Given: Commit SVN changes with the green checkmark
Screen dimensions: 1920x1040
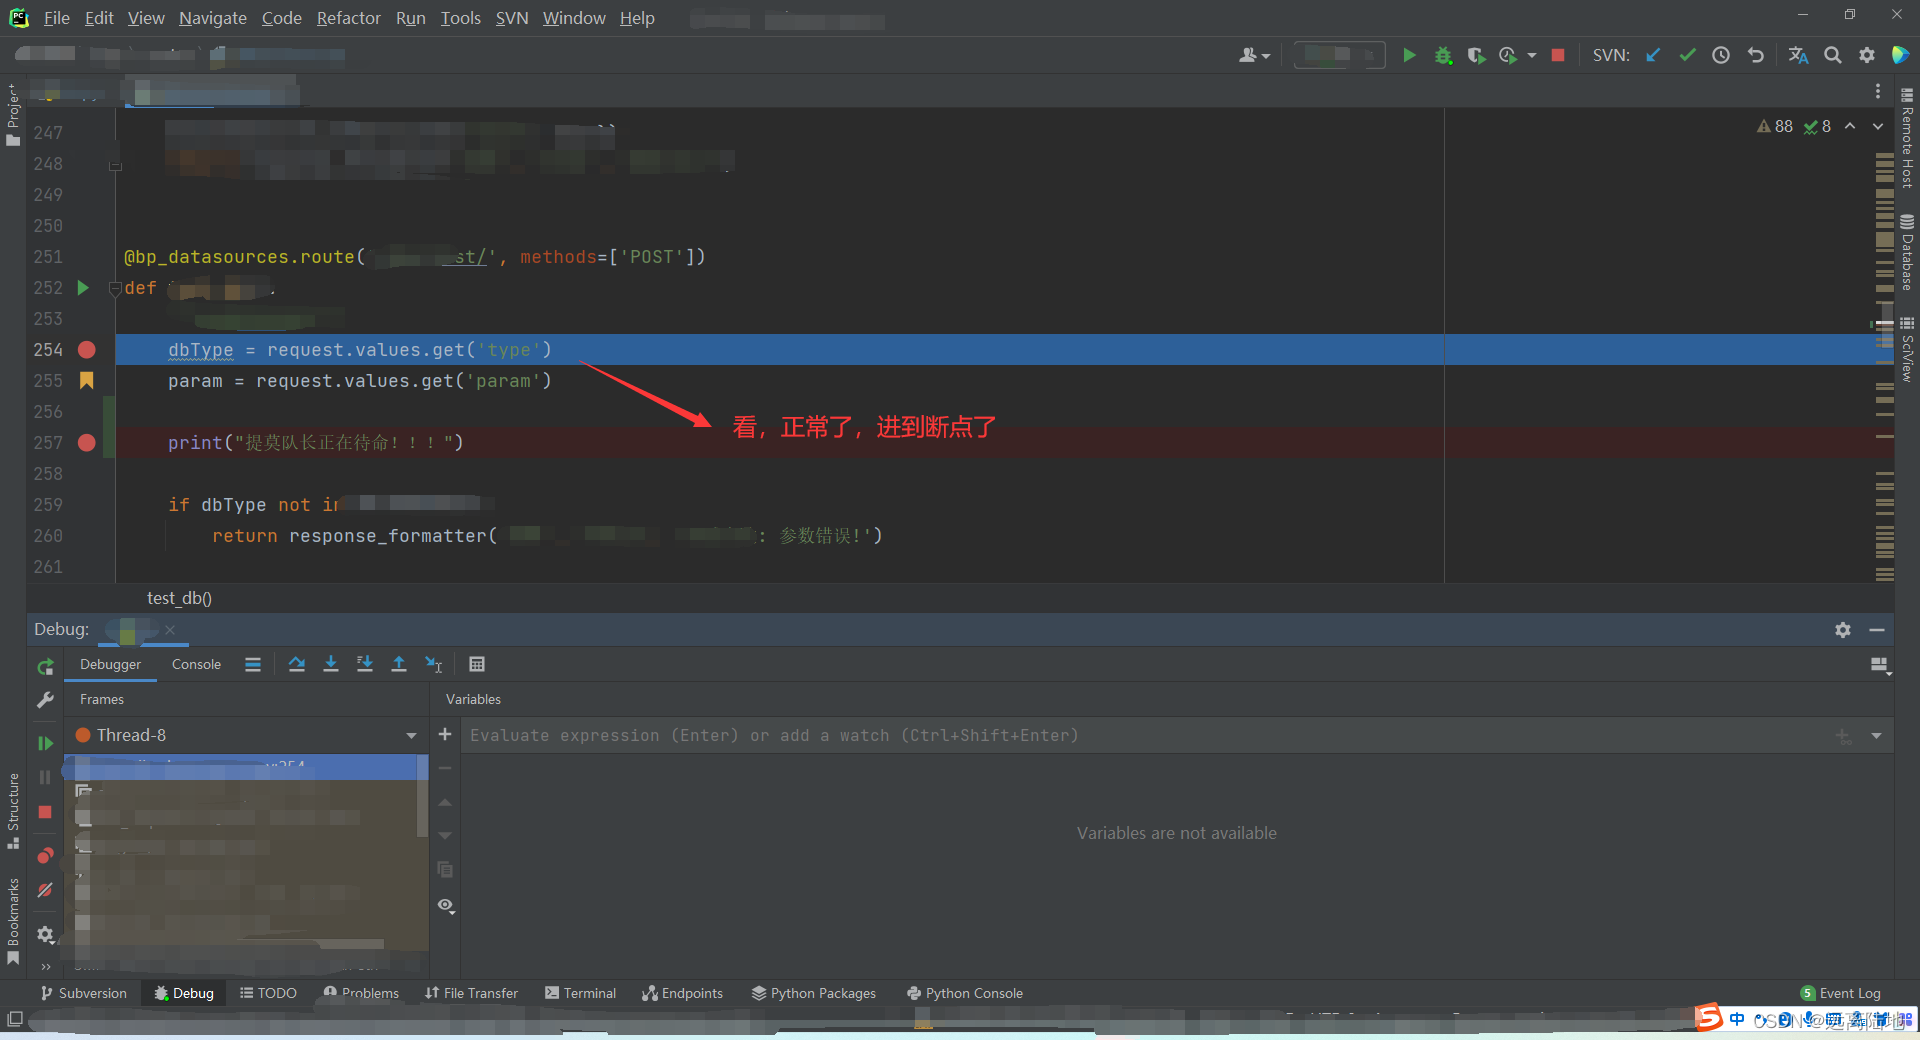Looking at the screenshot, I should tap(1687, 55).
